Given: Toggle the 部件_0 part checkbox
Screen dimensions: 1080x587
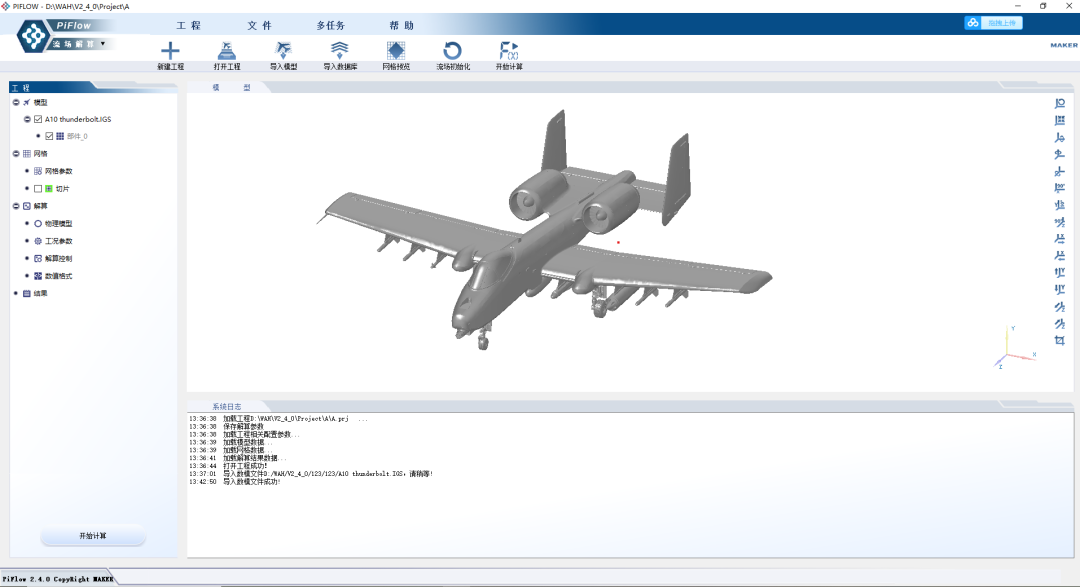Looking at the screenshot, I should tap(49, 136).
